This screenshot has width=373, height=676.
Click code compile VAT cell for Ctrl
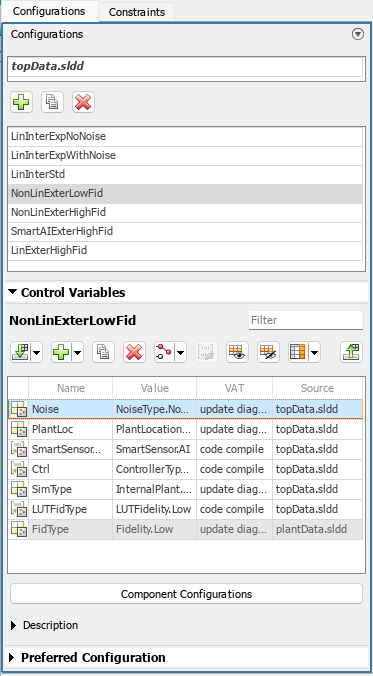click(235, 469)
